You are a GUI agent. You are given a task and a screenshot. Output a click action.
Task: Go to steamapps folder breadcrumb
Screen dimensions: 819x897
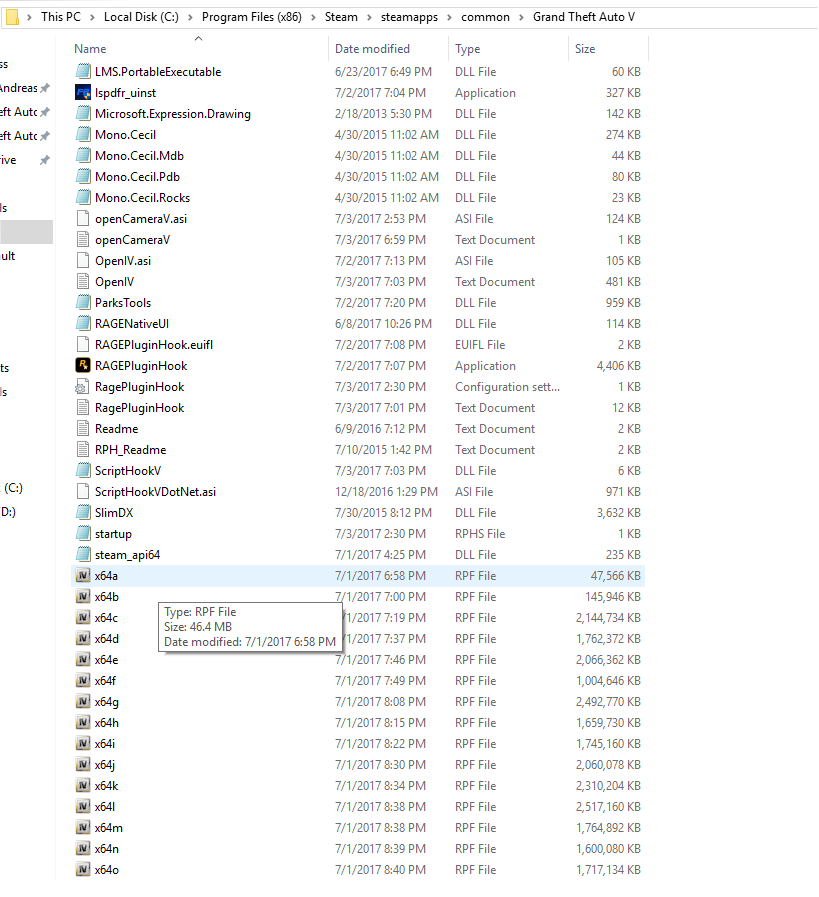click(x=410, y=17)
